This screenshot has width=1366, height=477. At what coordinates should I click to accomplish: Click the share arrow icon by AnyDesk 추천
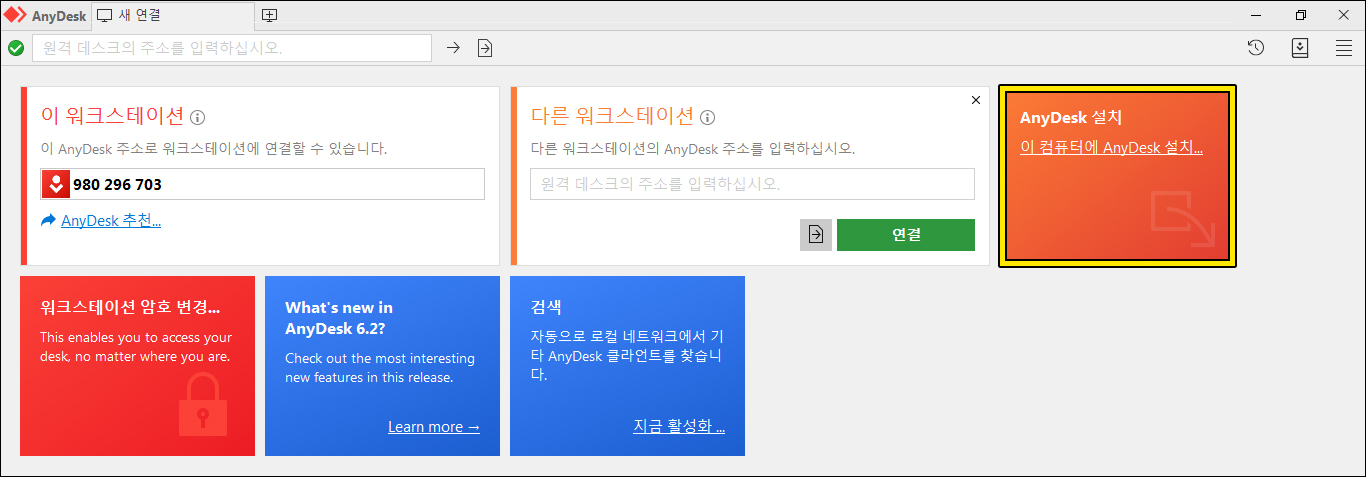pyautogui.click(x=49, y=220)
